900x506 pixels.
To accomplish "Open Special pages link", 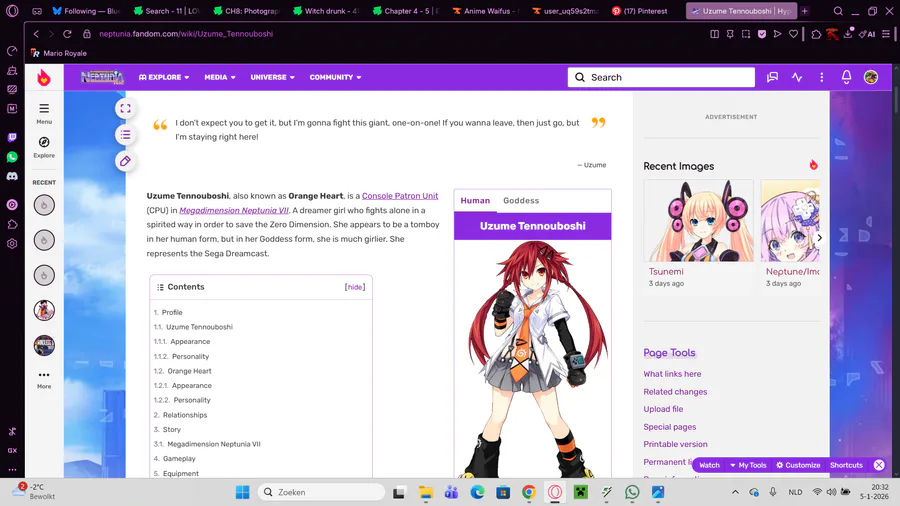I will point(669,427).
